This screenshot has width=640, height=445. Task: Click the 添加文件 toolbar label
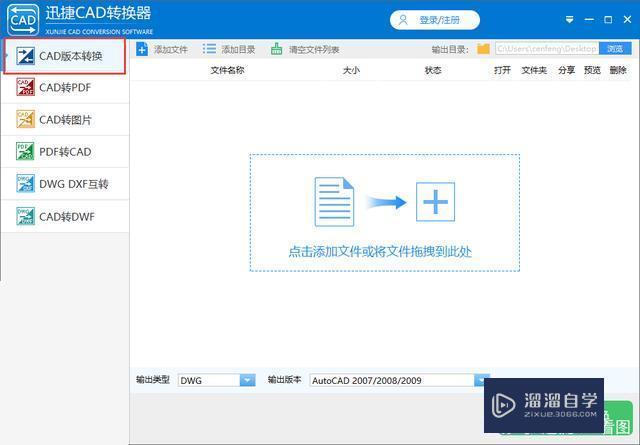tap(171, 50)
